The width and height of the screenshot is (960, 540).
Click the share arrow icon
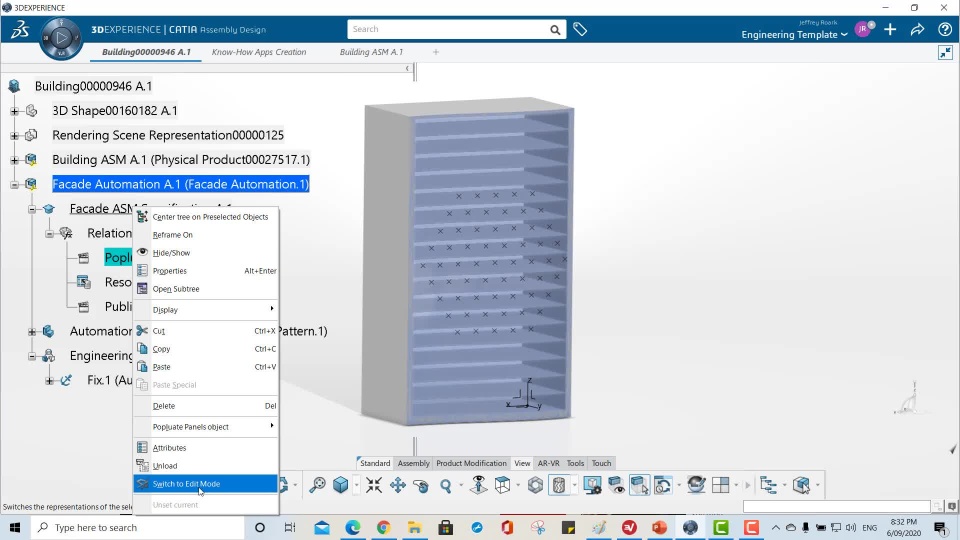click(917, 29)
